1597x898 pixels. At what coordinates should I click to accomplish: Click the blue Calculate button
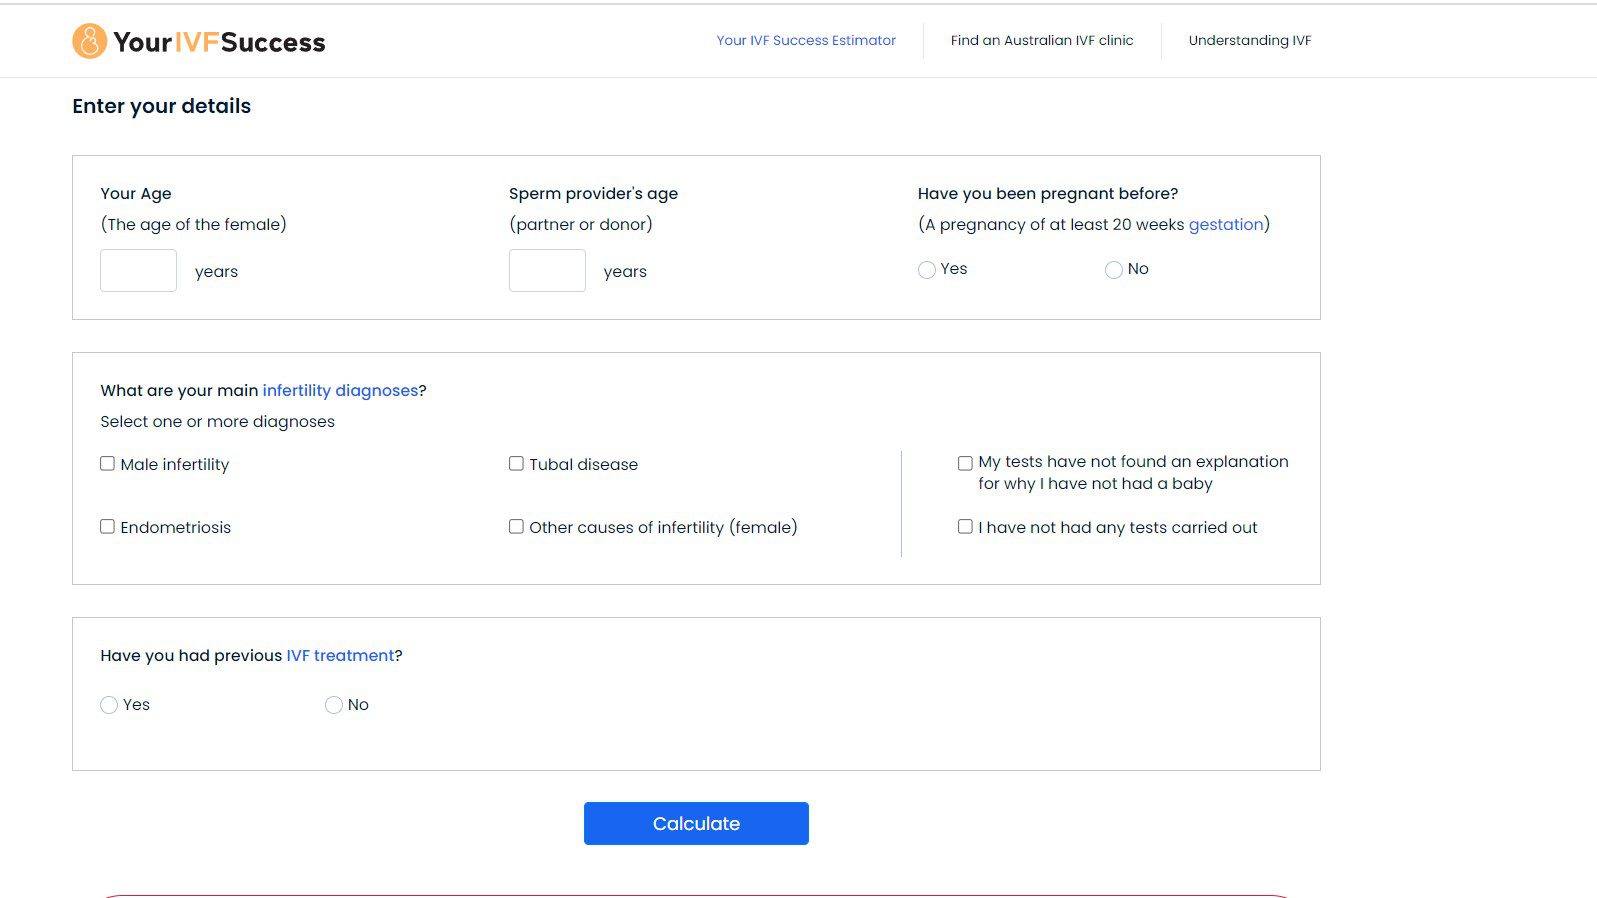(x=696, y=823)
